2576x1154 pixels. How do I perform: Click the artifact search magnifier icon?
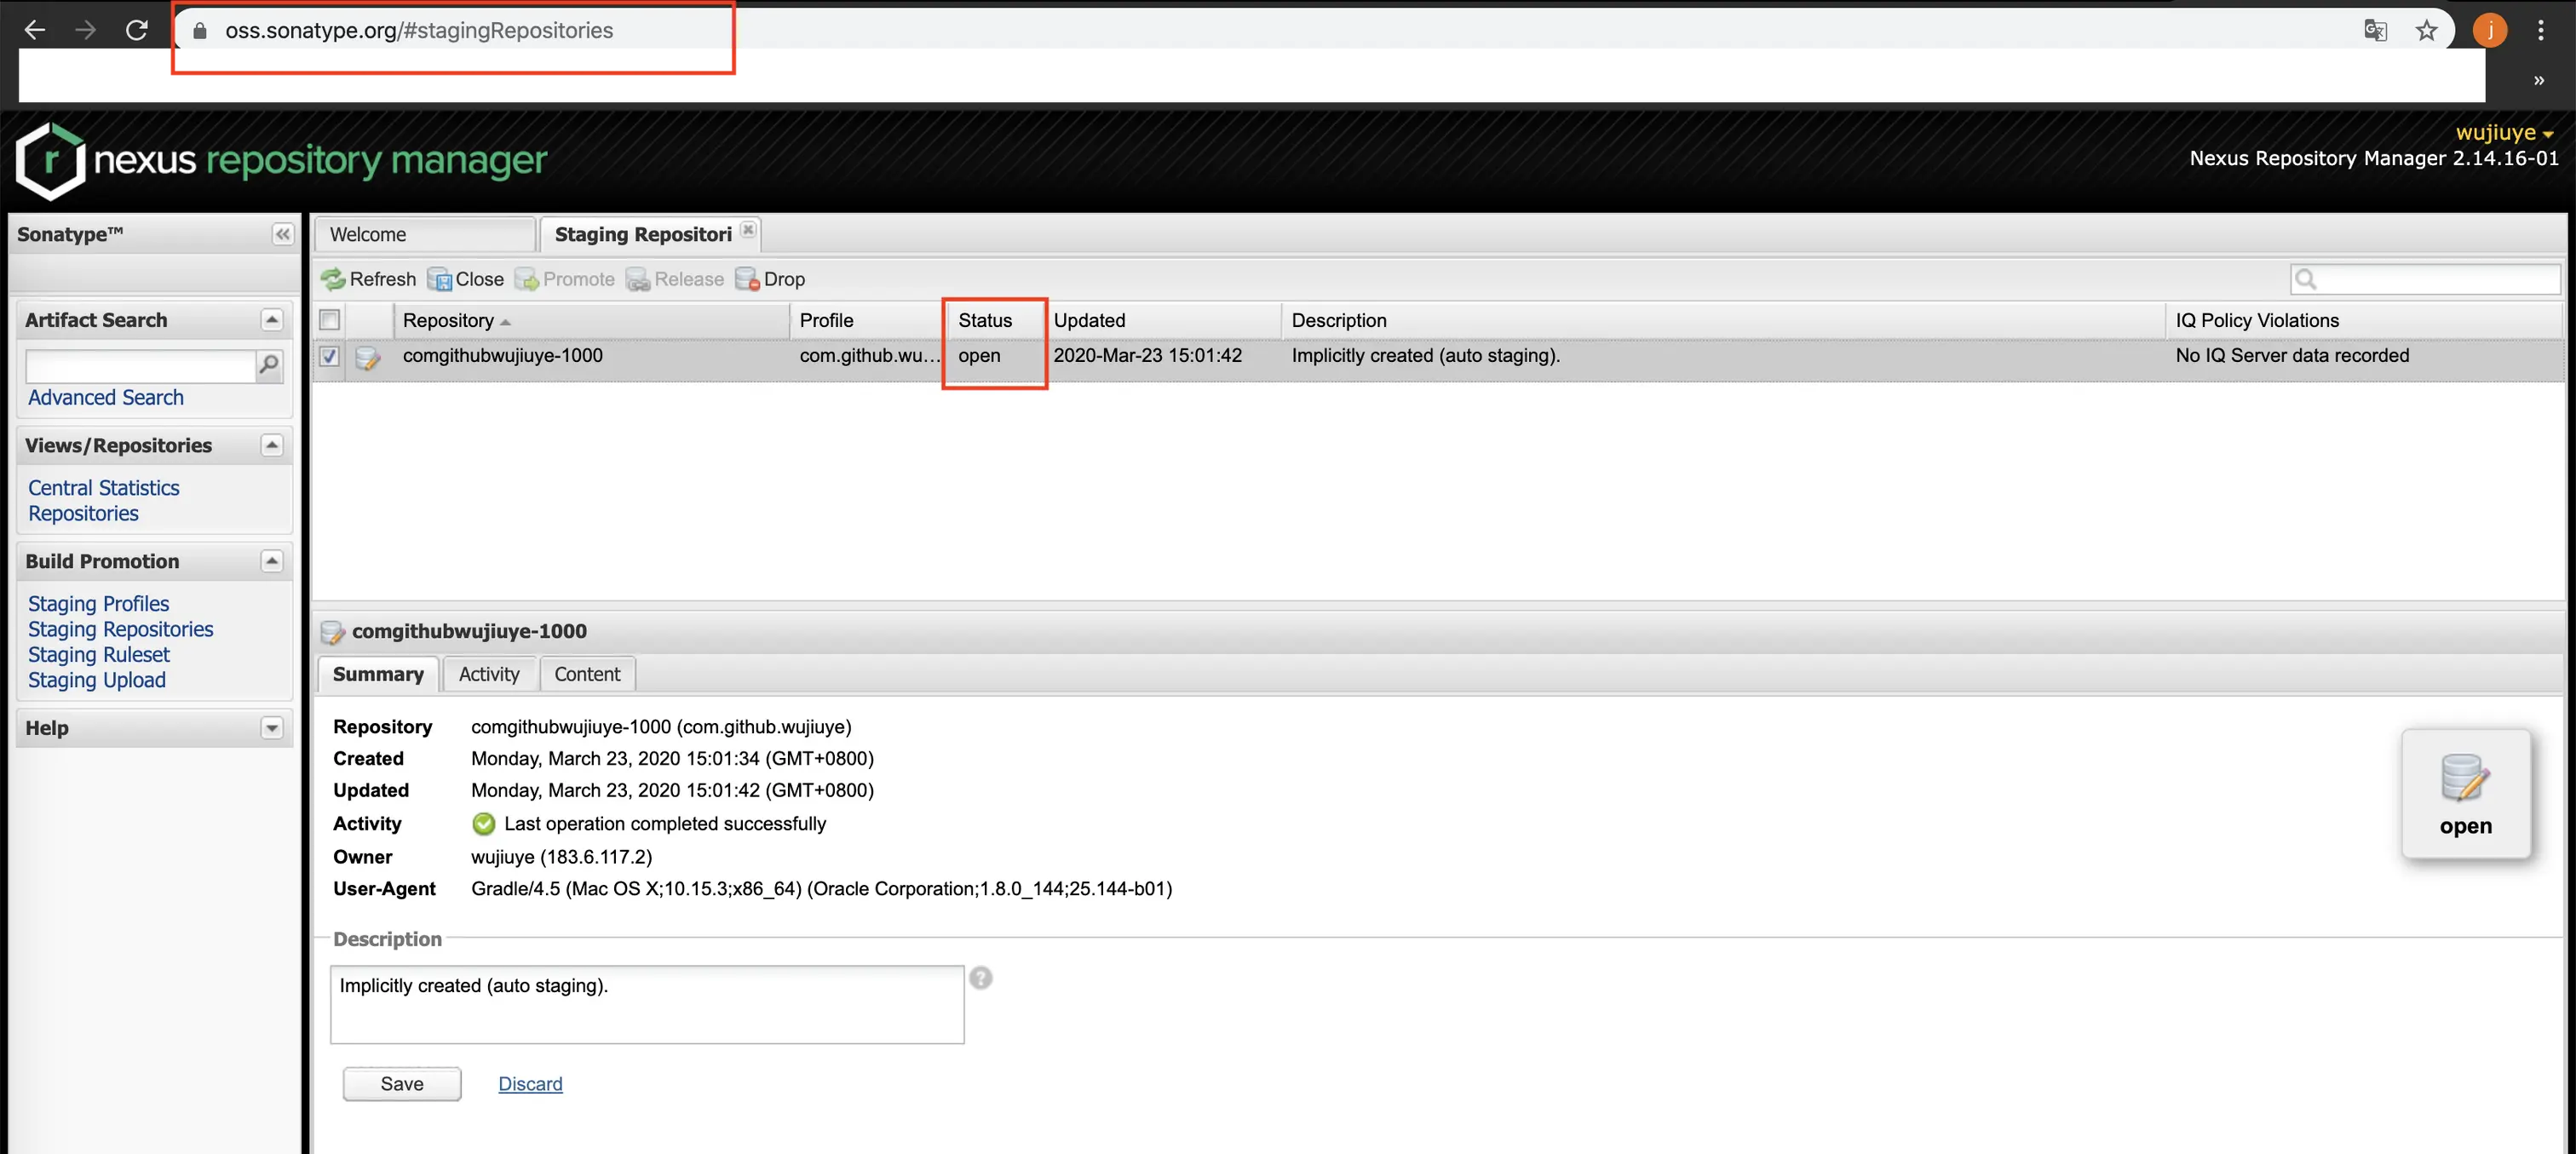(x=269, y=365)
